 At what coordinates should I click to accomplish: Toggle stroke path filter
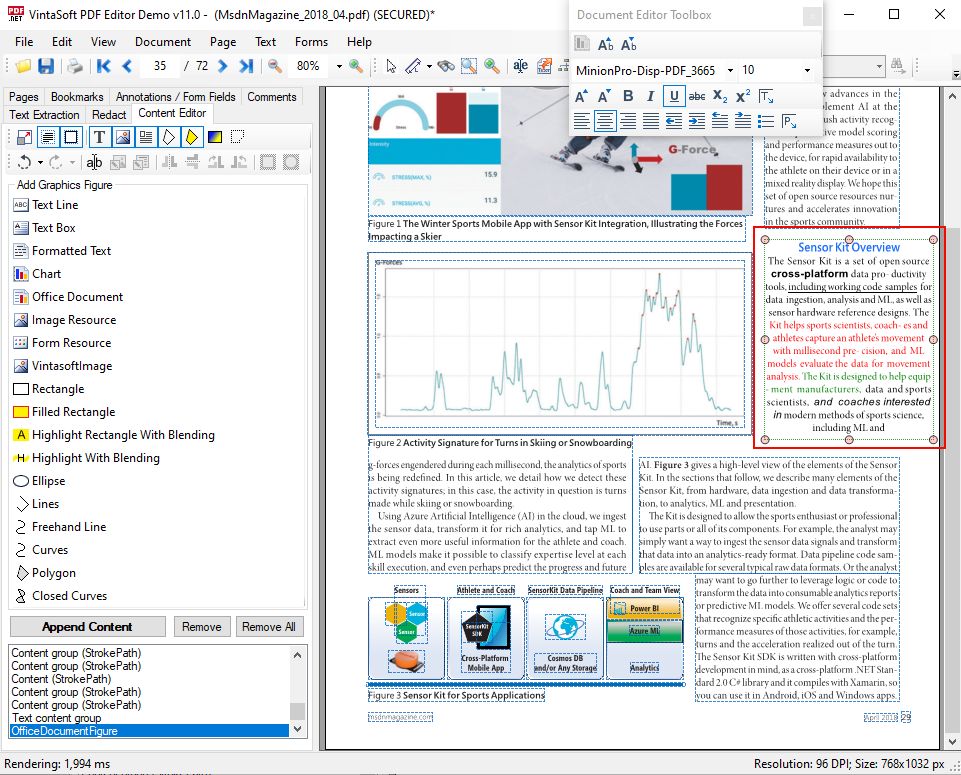click(169, 137)
